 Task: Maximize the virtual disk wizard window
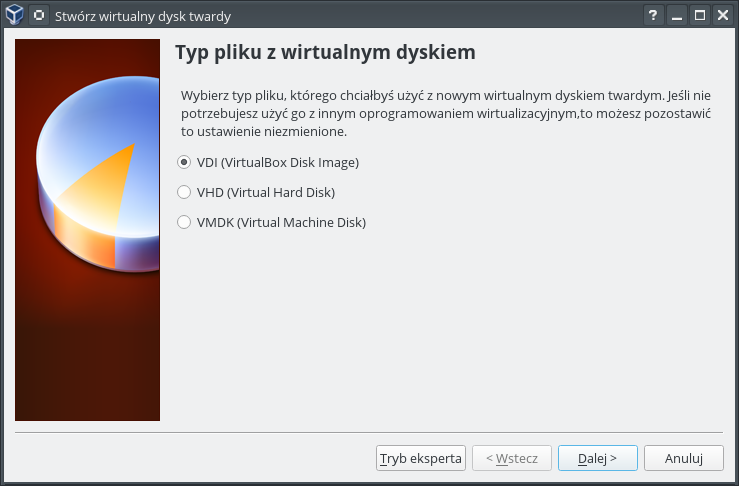pyautogui.click(x=700, y=15)
